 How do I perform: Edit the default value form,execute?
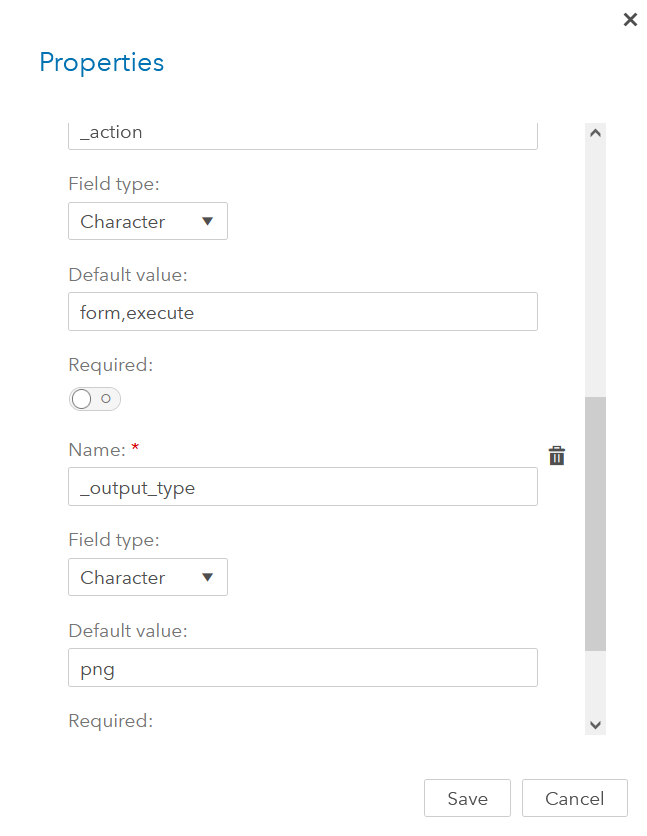point(300,311)
